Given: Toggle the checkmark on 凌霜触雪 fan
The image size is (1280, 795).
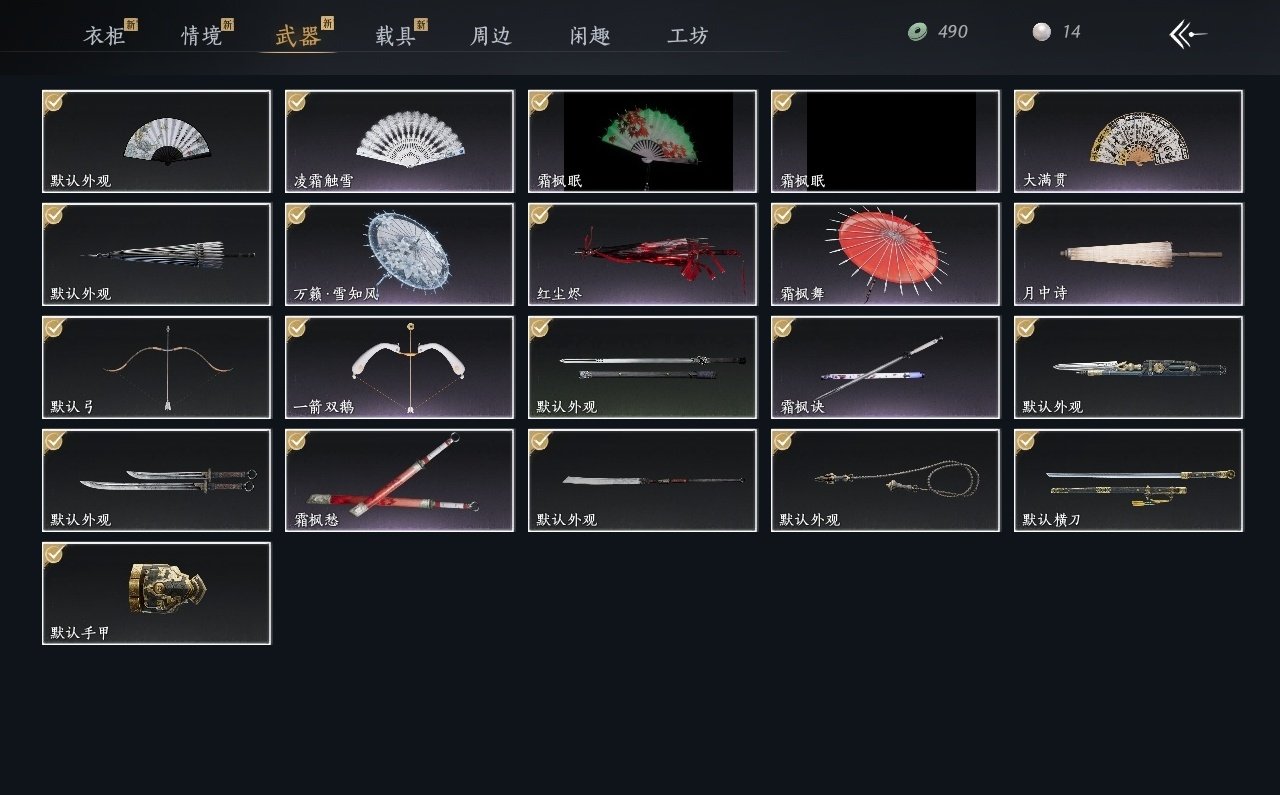Looking at the screenshot, I should coord(297,101).
